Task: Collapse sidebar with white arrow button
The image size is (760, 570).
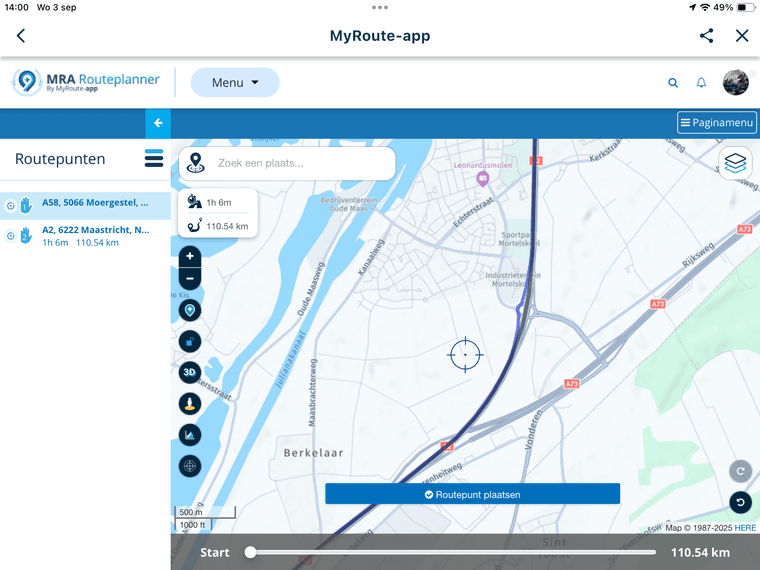Action: [158, 123]
